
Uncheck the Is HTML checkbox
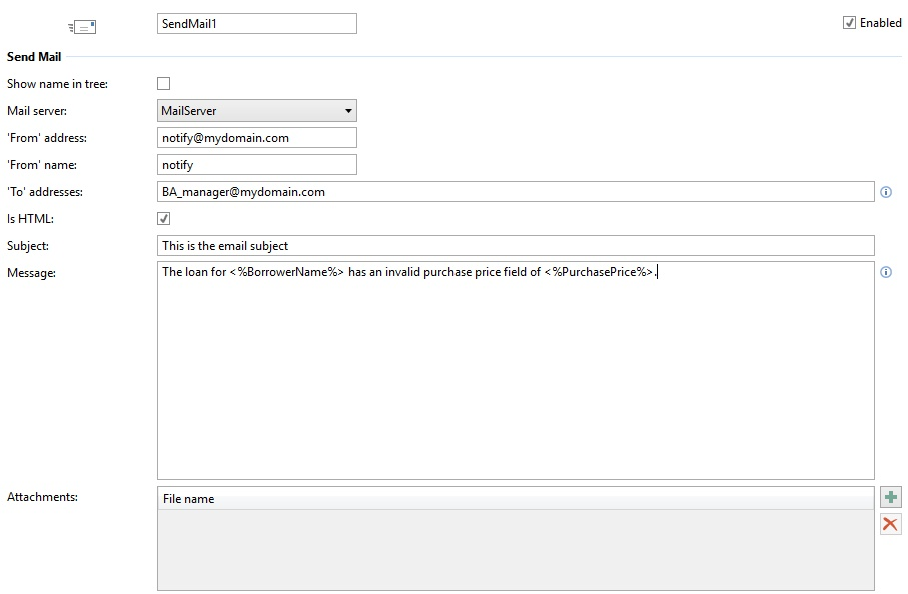click(164, 218)
